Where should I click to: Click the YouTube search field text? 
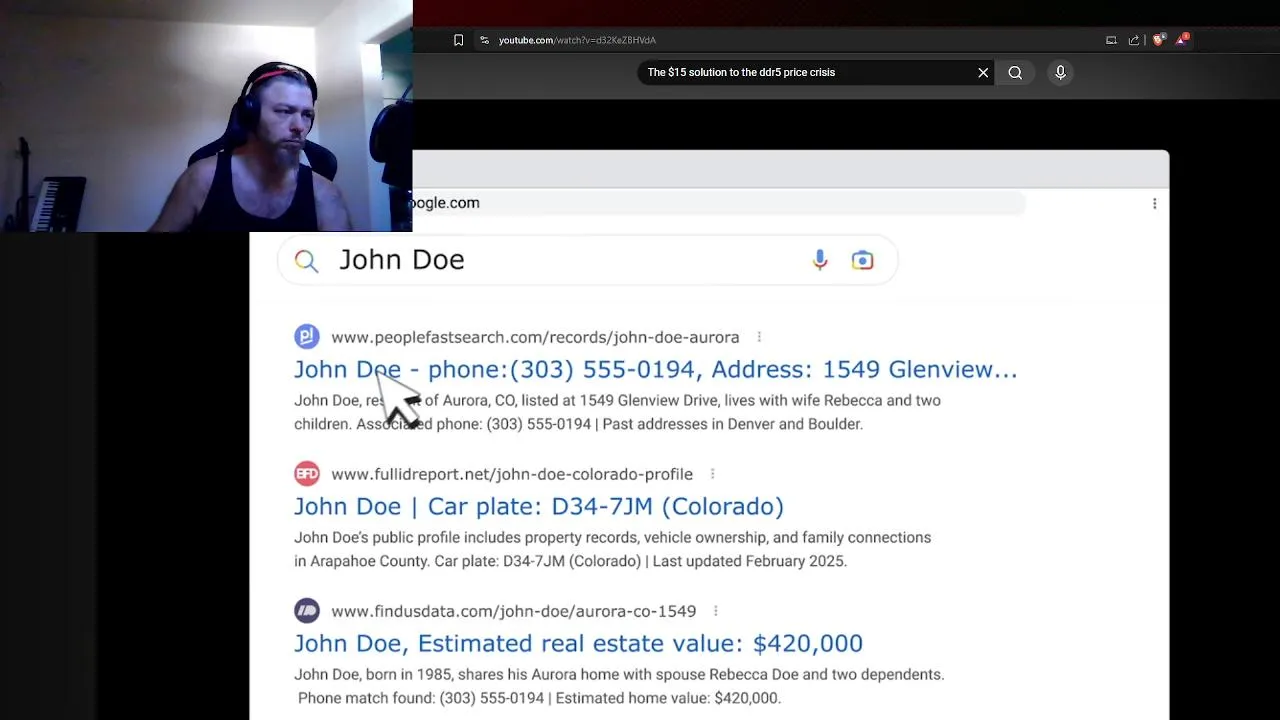click(741, 72)
